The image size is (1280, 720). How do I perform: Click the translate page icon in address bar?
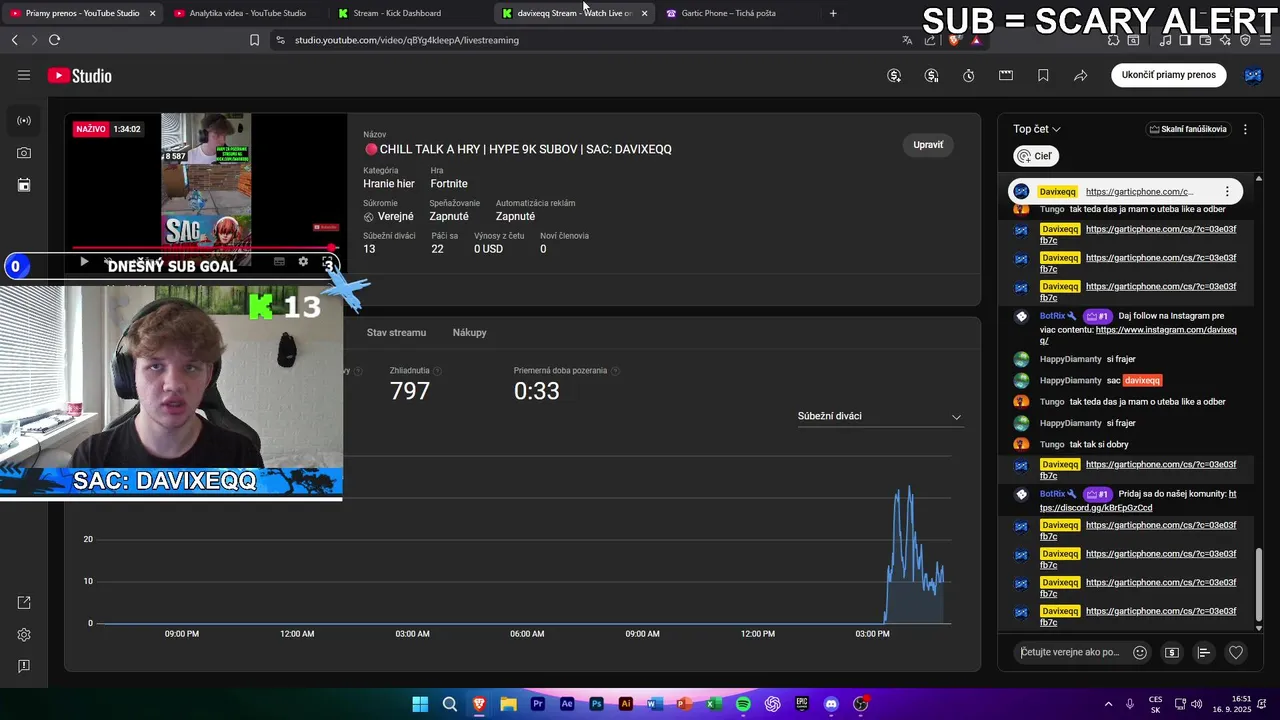[907, 40]
